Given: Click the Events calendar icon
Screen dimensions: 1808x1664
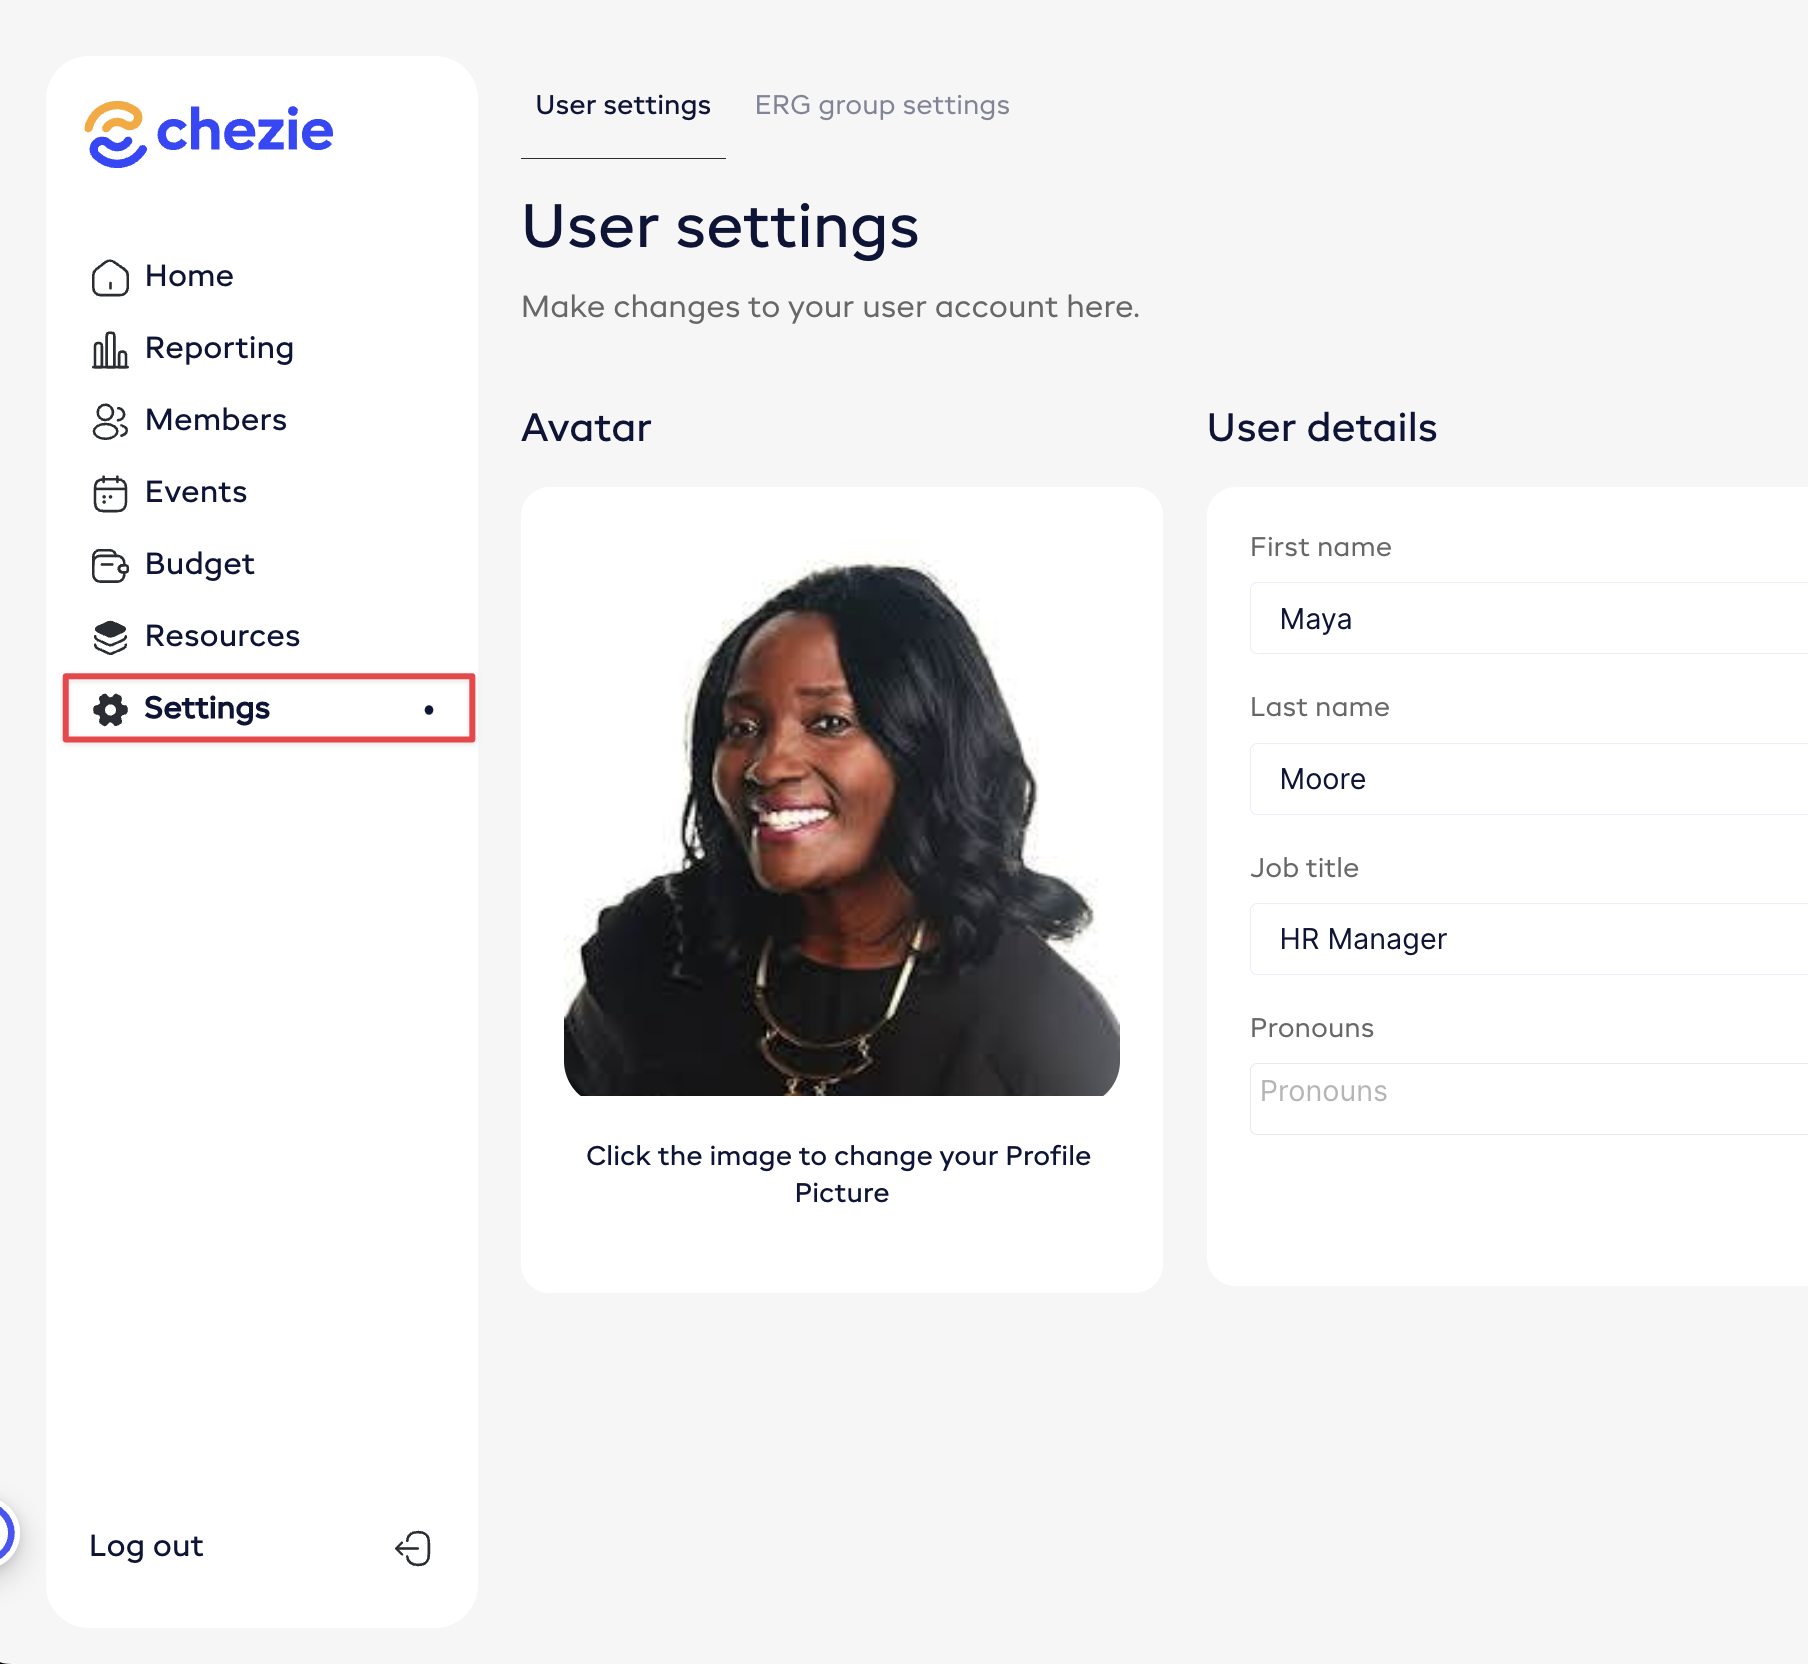Looking at the screenshot, I should point(110,494).
